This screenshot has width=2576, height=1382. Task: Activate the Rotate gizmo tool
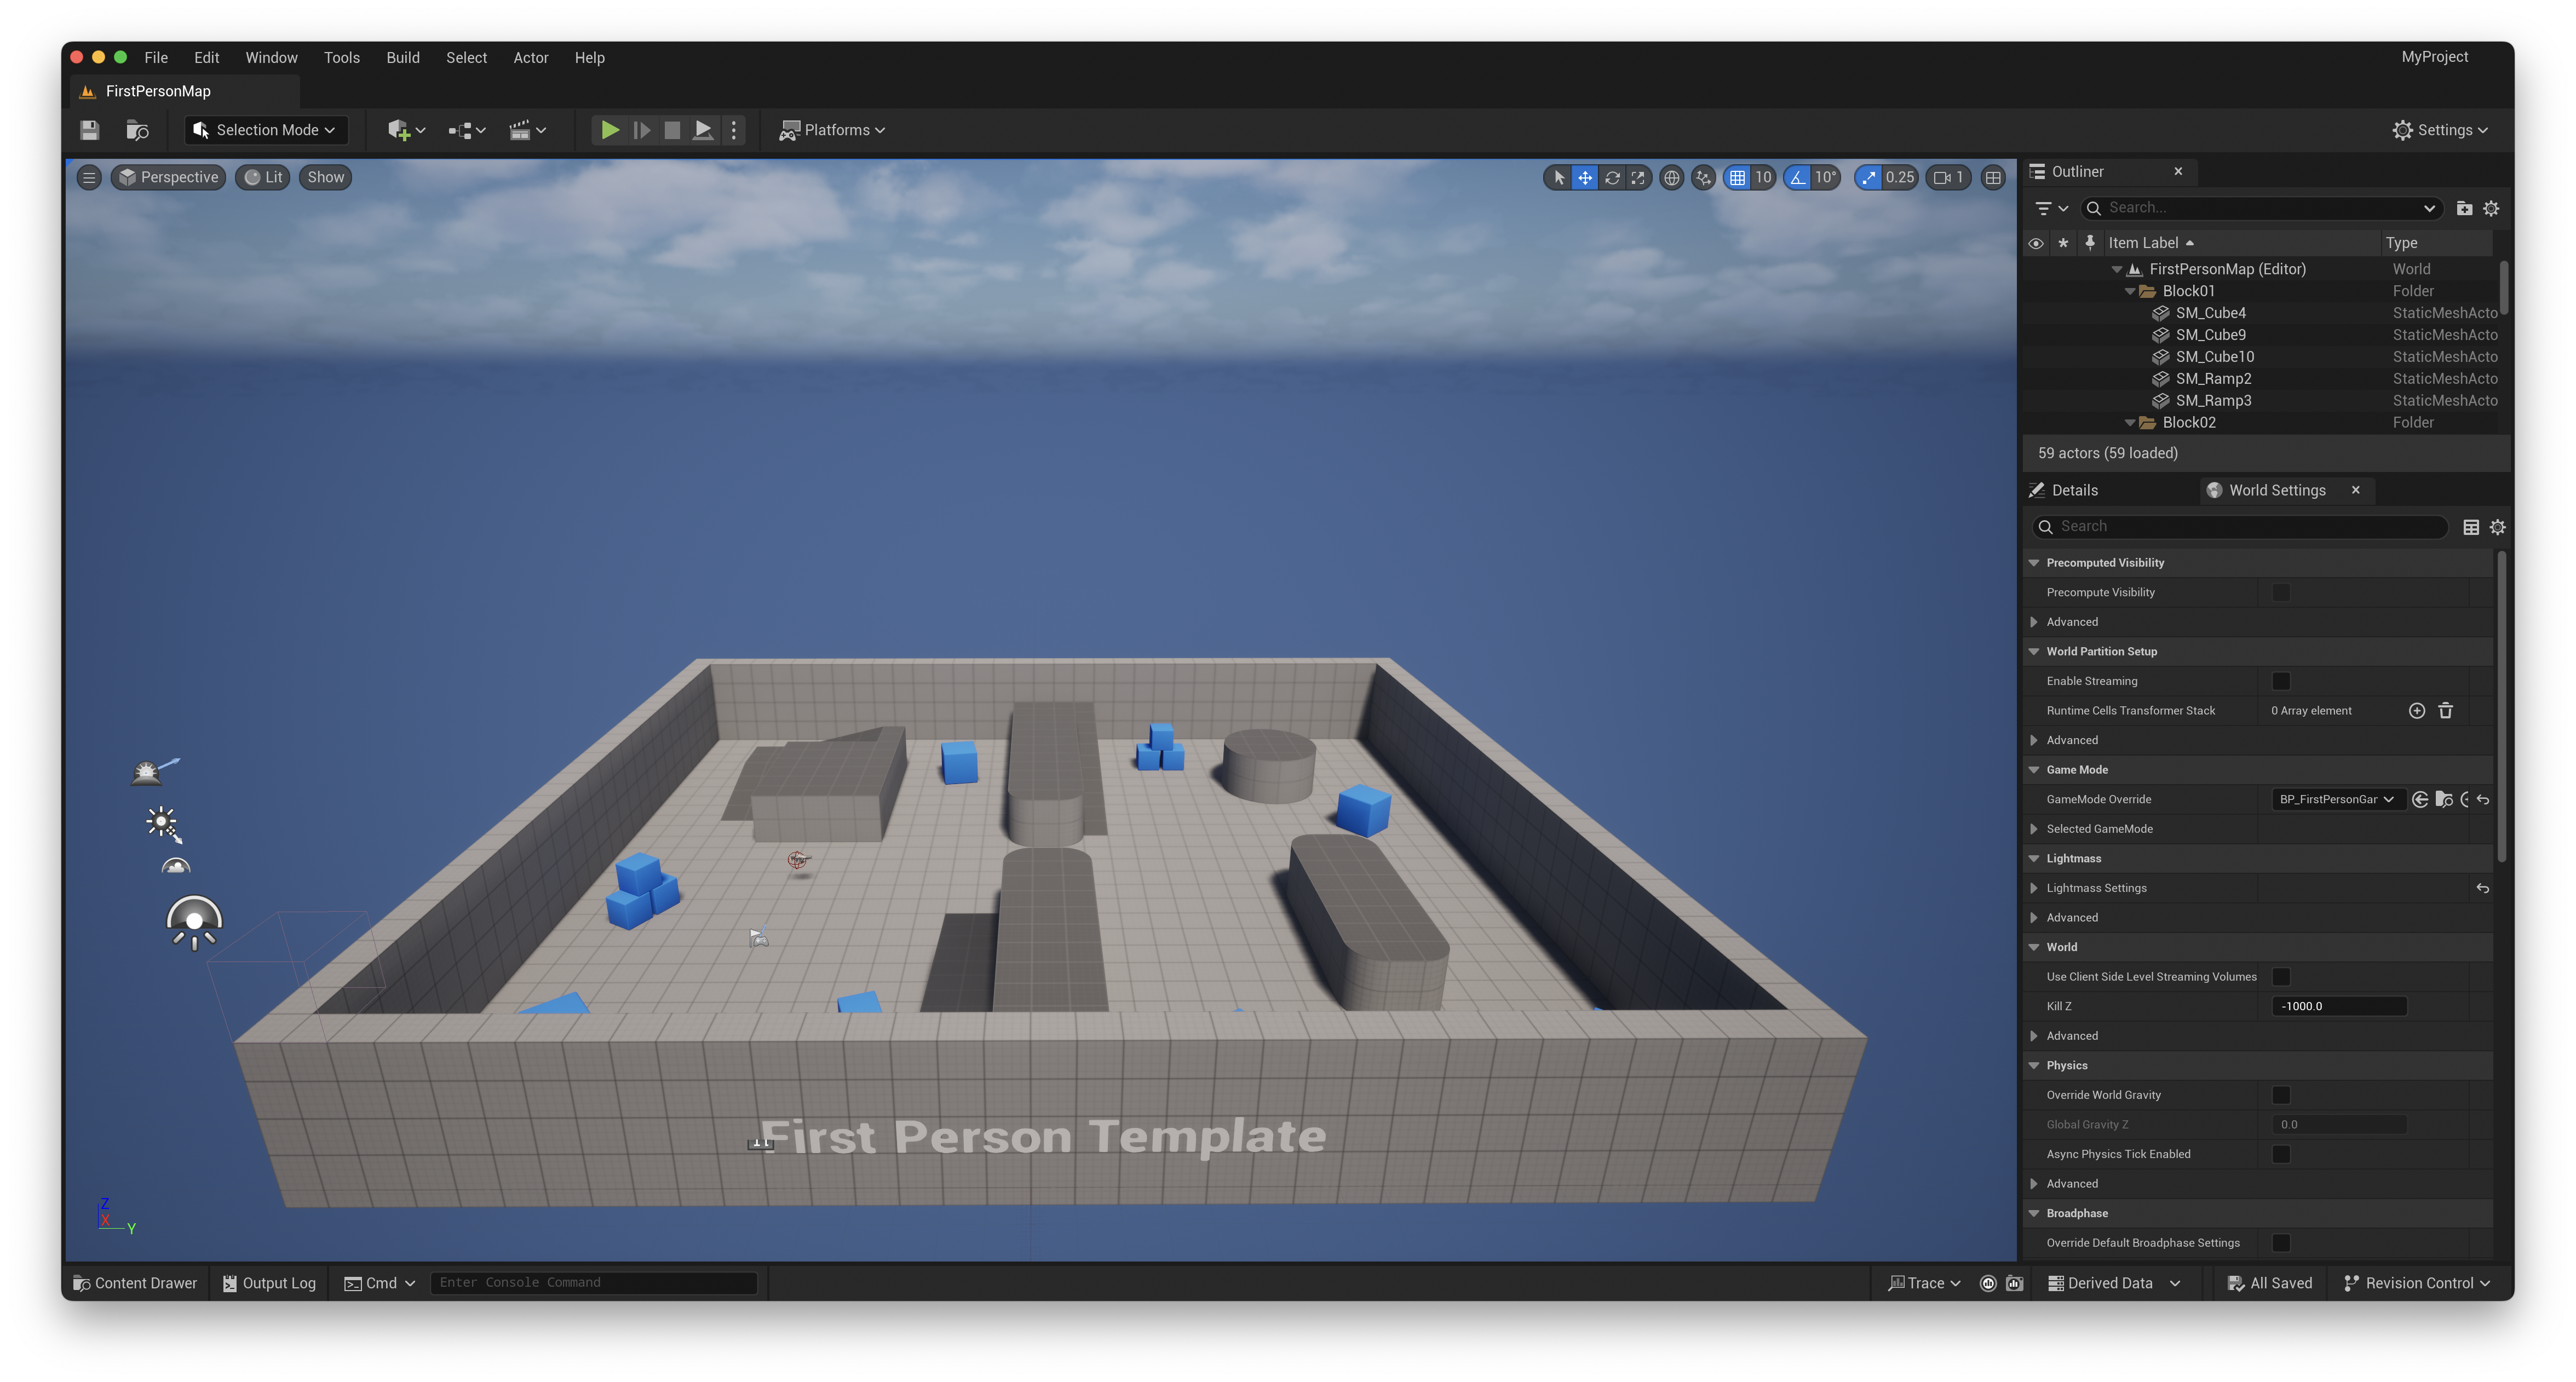[1612, 178]
